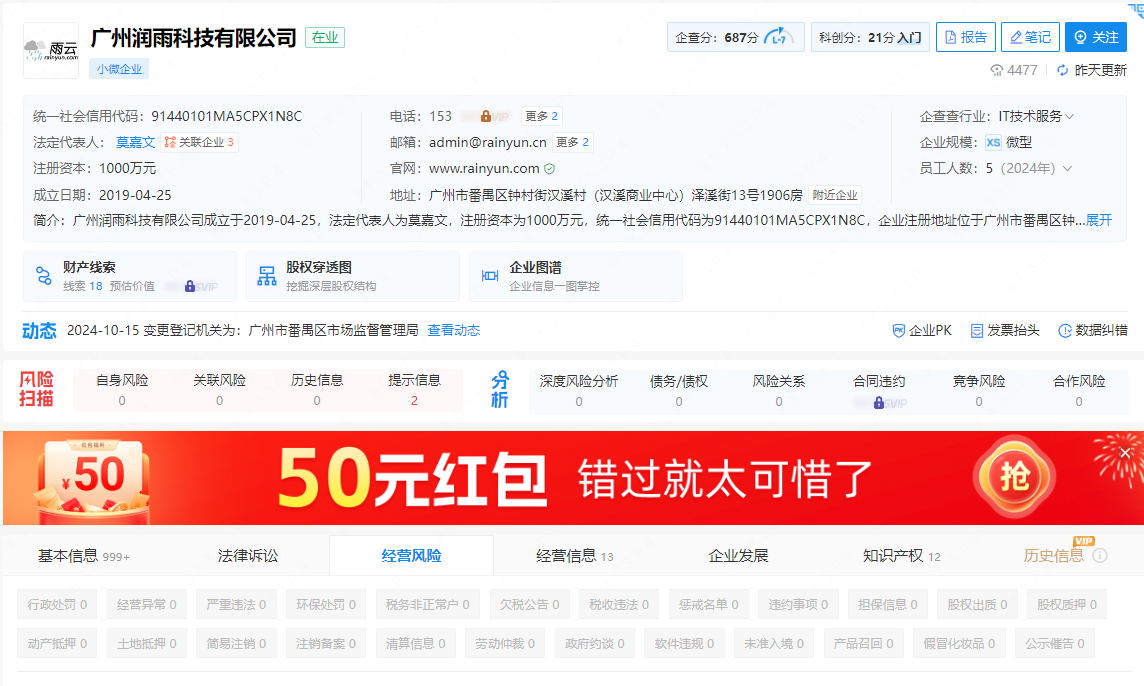
Task: Select the 严重违法 0 filter
Action: coord(236,604)
